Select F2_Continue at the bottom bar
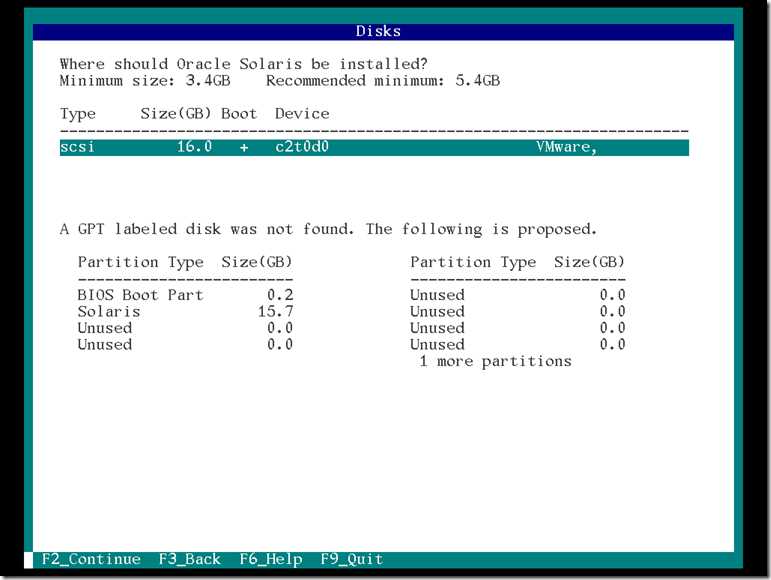 point(91,559)
